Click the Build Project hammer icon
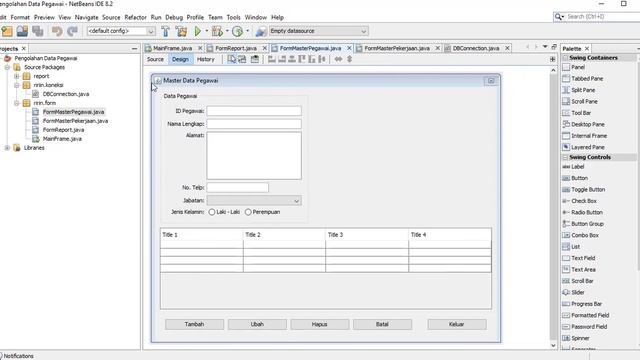The width and height of the screenshot is (640, 360). tap(165, 31)
